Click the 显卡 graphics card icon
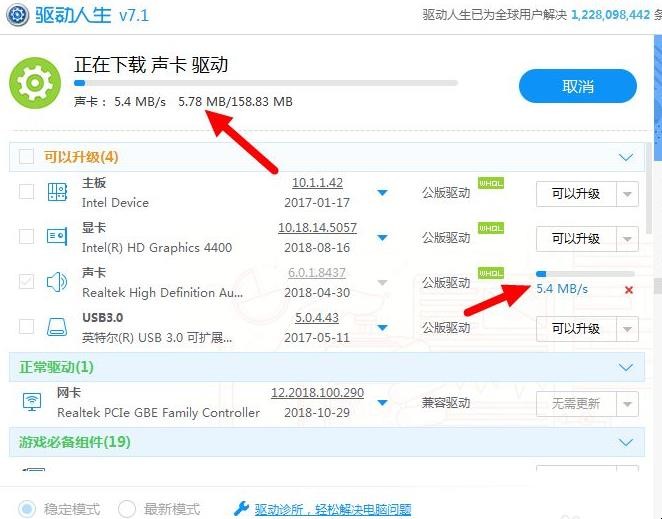662x519 pixels. click(57, 236)
